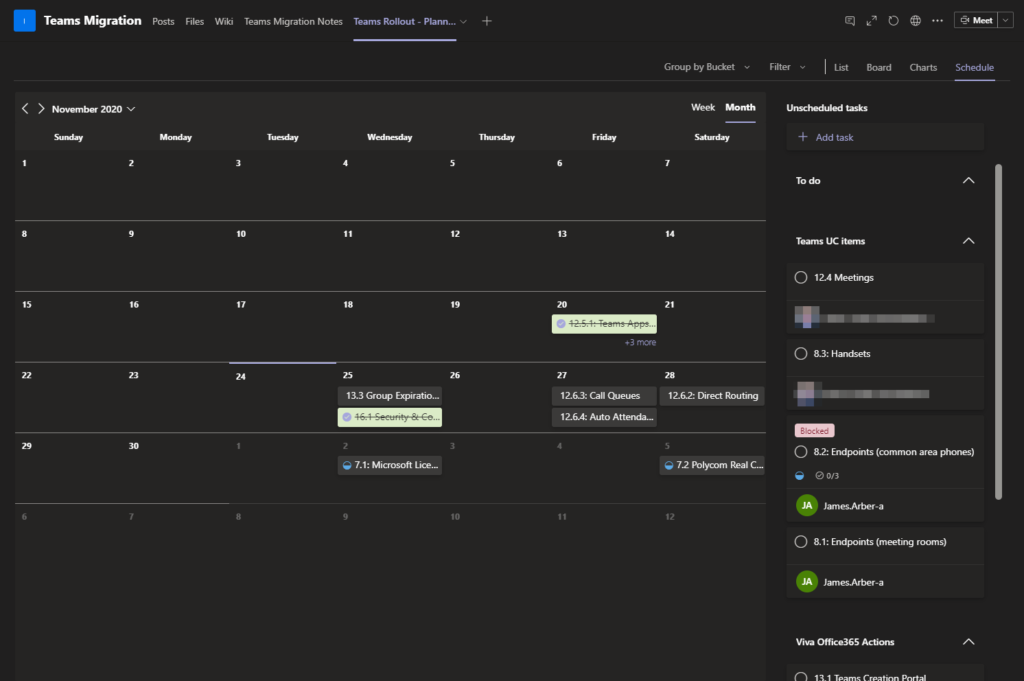The image size is (1024, 681).
Task: Click the 'Teams Migration' team title
Action: pyautogui.click(x=93, y=21)
